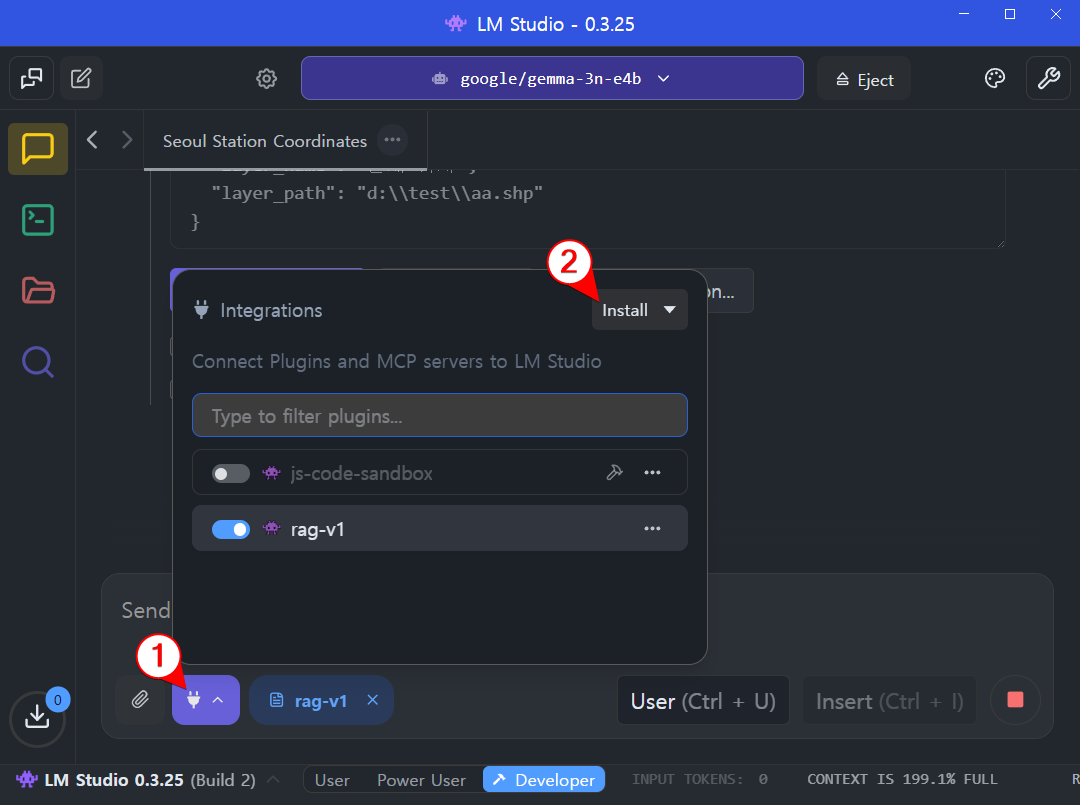Open the Discover search sidebar icon
This screenshot has height=805, width=1080.
click(38, 361)
